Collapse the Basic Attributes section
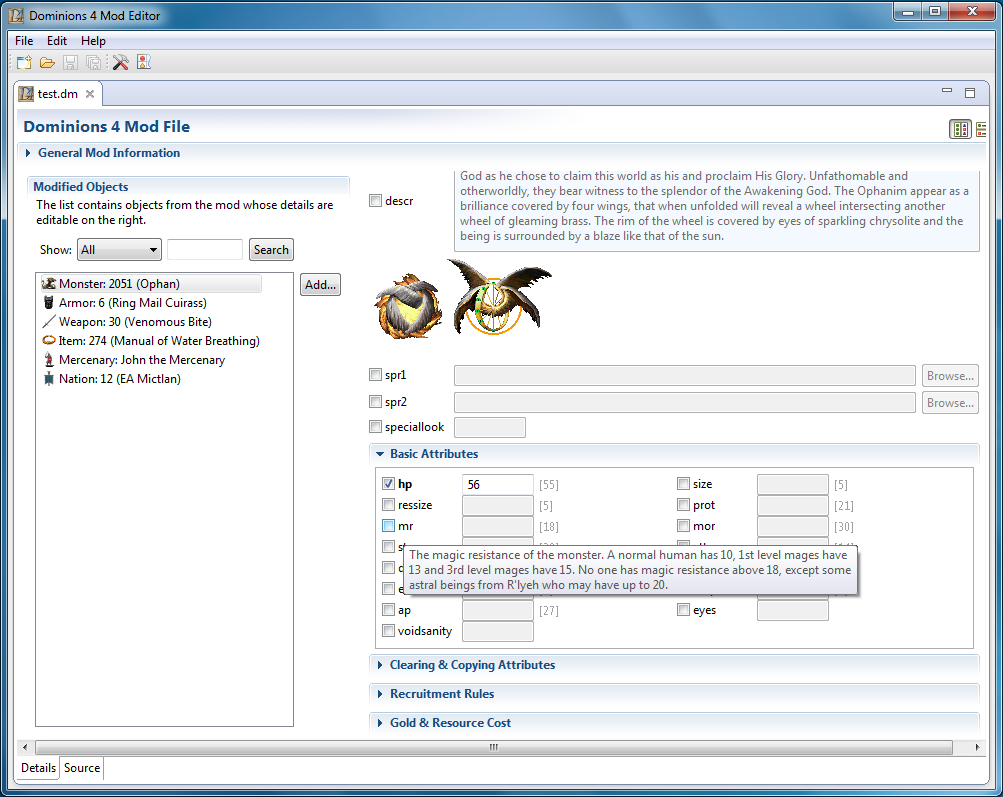This screenshot has height=797, width=1003. [380, 454]
